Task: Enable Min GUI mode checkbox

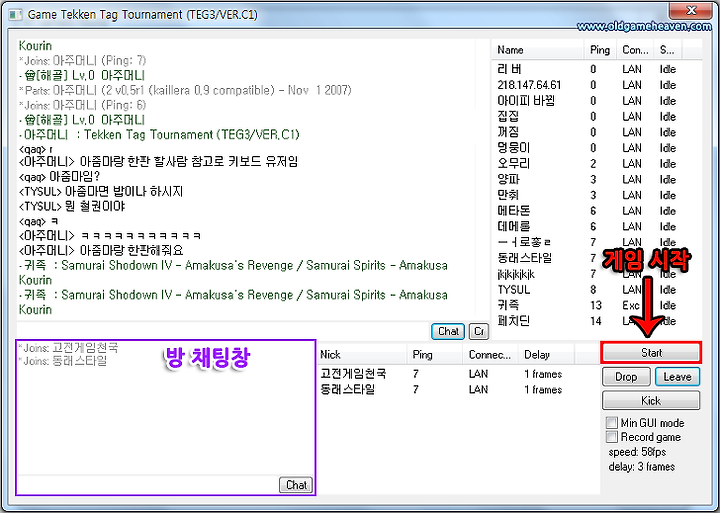Action: 612,422
